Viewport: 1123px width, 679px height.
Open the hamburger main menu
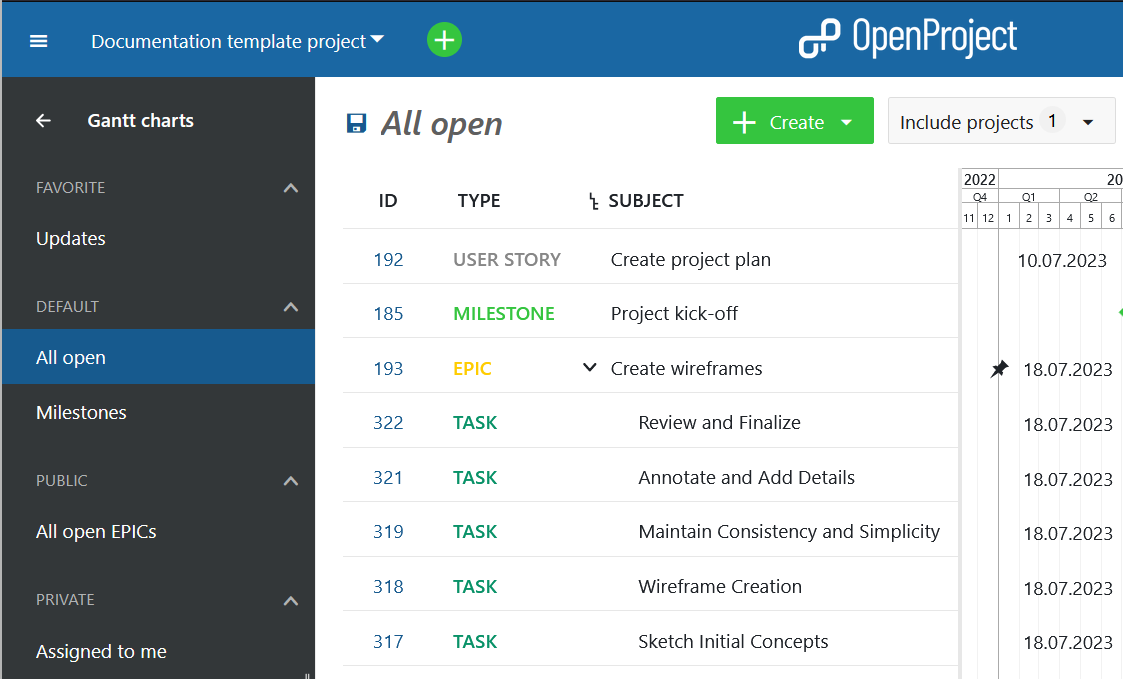(x=39, y=41)
